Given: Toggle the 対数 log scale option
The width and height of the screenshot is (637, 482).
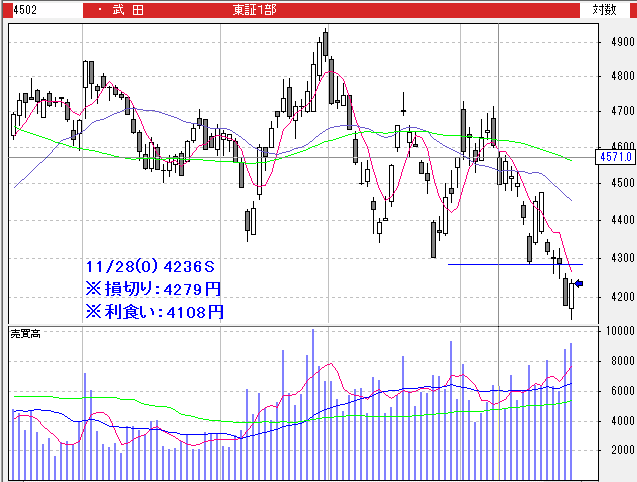Looking at the screenshot, I should pyautogui.click(x=606, y=9).
